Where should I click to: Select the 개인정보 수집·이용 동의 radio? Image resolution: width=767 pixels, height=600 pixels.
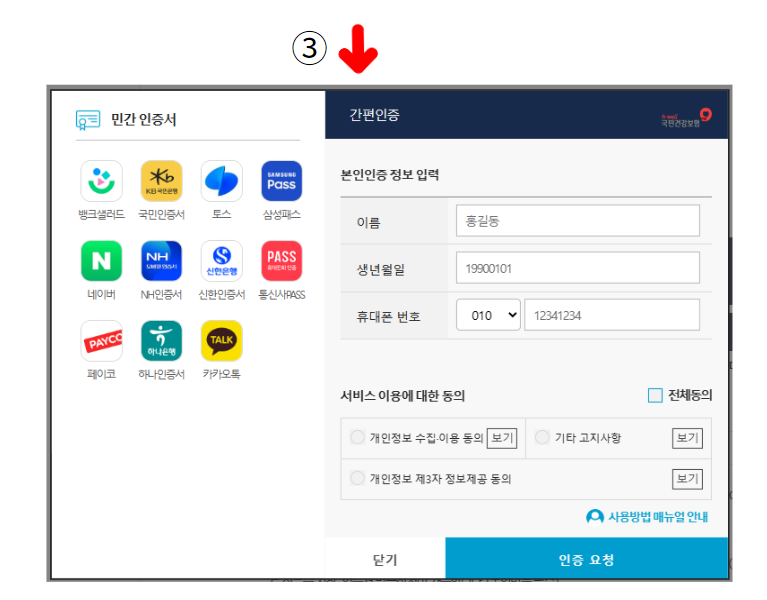tap(358, 437)
